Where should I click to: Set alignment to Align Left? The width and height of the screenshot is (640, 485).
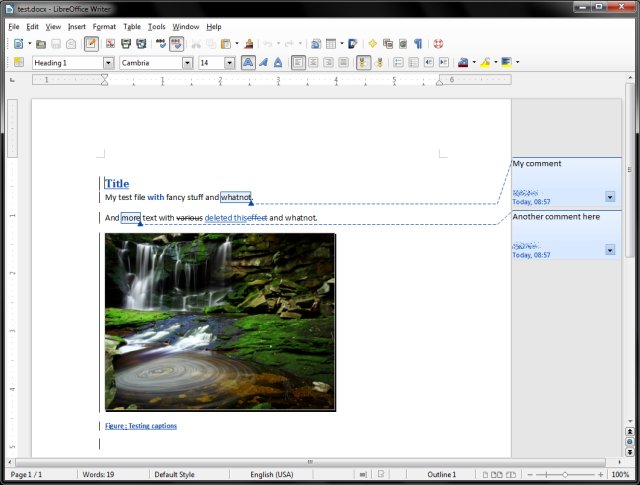coord(298,62)
